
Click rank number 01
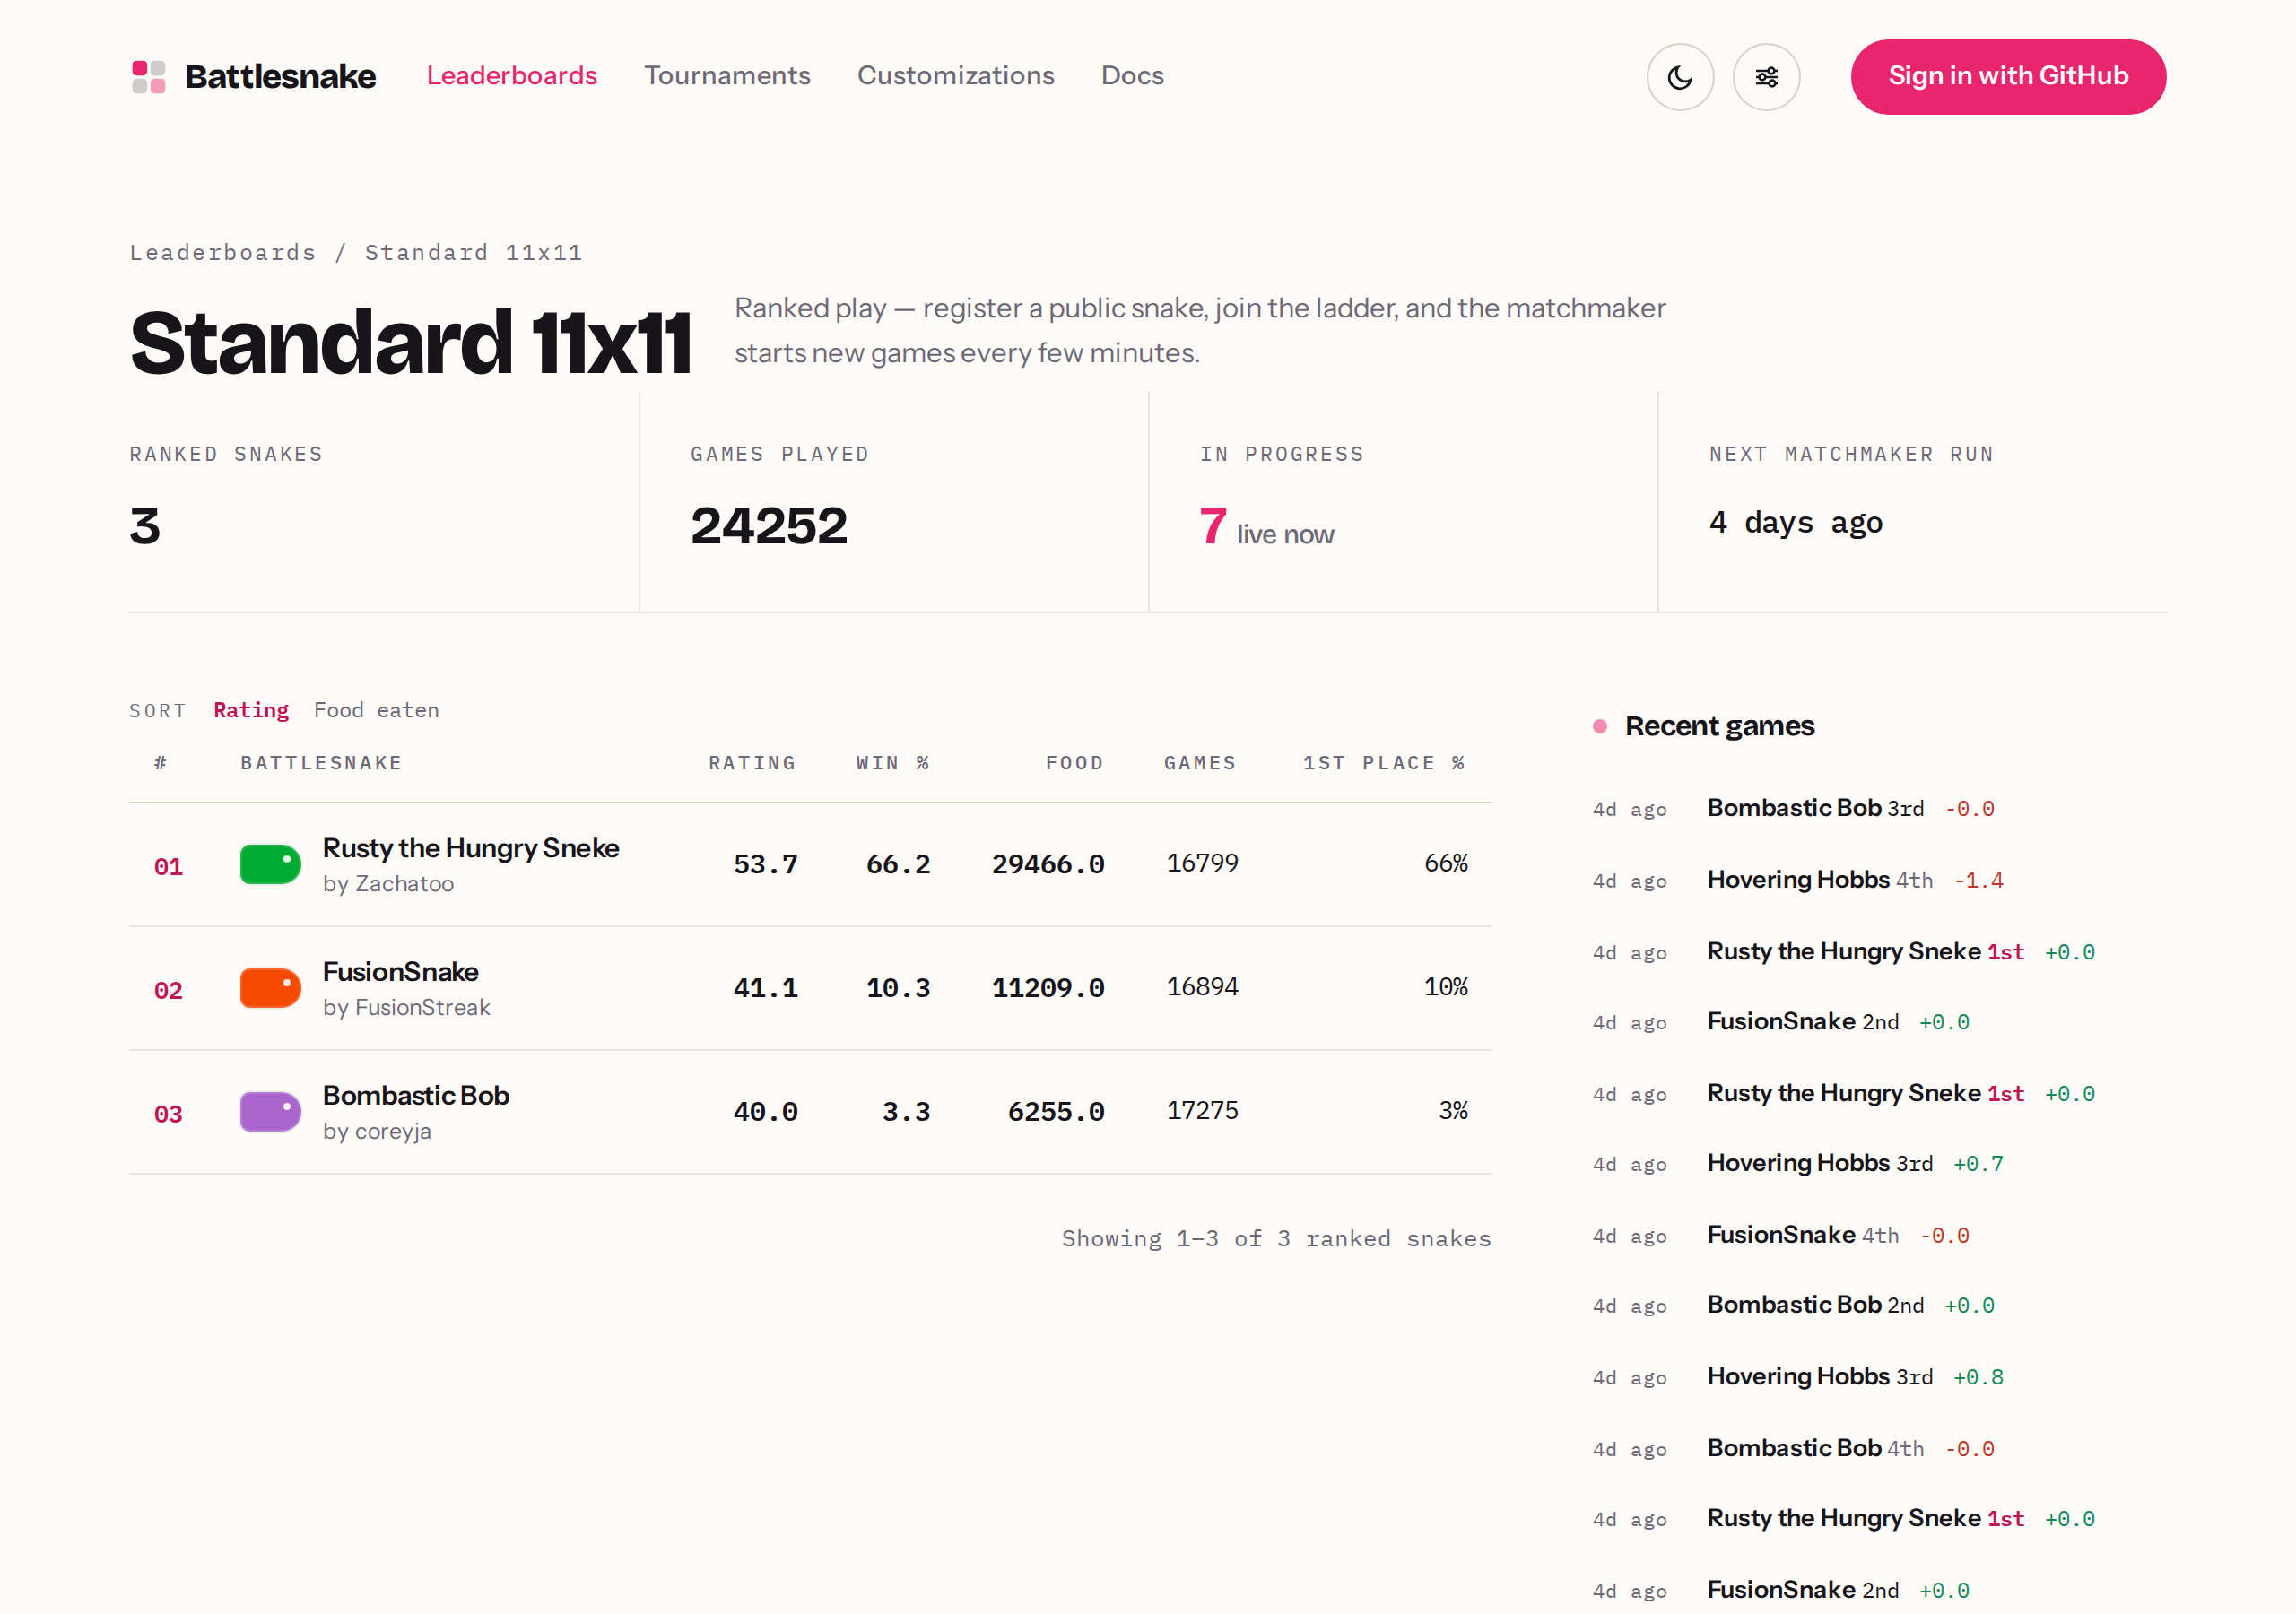[x=168, y=867]
